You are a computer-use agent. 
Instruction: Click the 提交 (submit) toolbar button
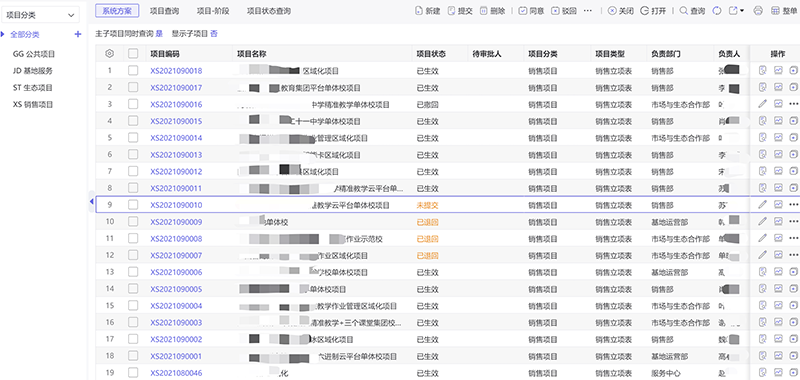pos(460,11)
